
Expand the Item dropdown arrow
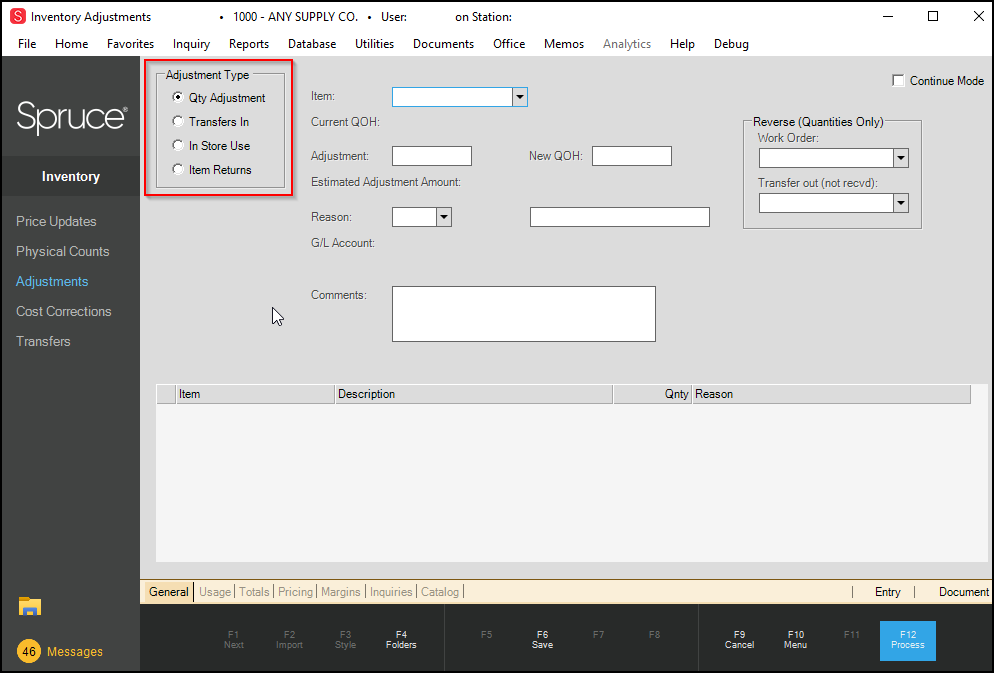520,97
